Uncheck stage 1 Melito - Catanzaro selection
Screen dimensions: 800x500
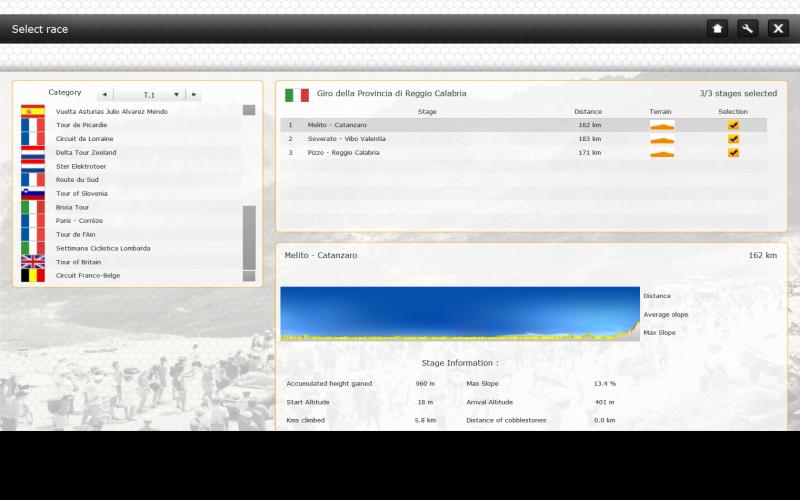(x=733, y=125)
